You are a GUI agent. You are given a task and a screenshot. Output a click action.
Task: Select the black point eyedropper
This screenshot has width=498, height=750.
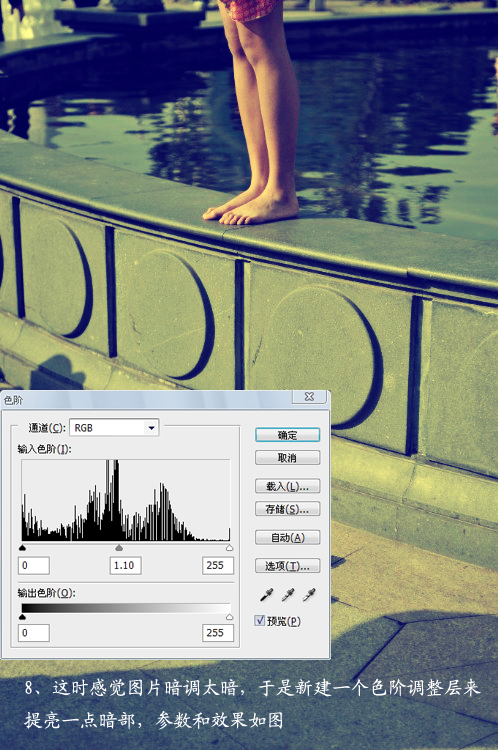pos(266,595)
